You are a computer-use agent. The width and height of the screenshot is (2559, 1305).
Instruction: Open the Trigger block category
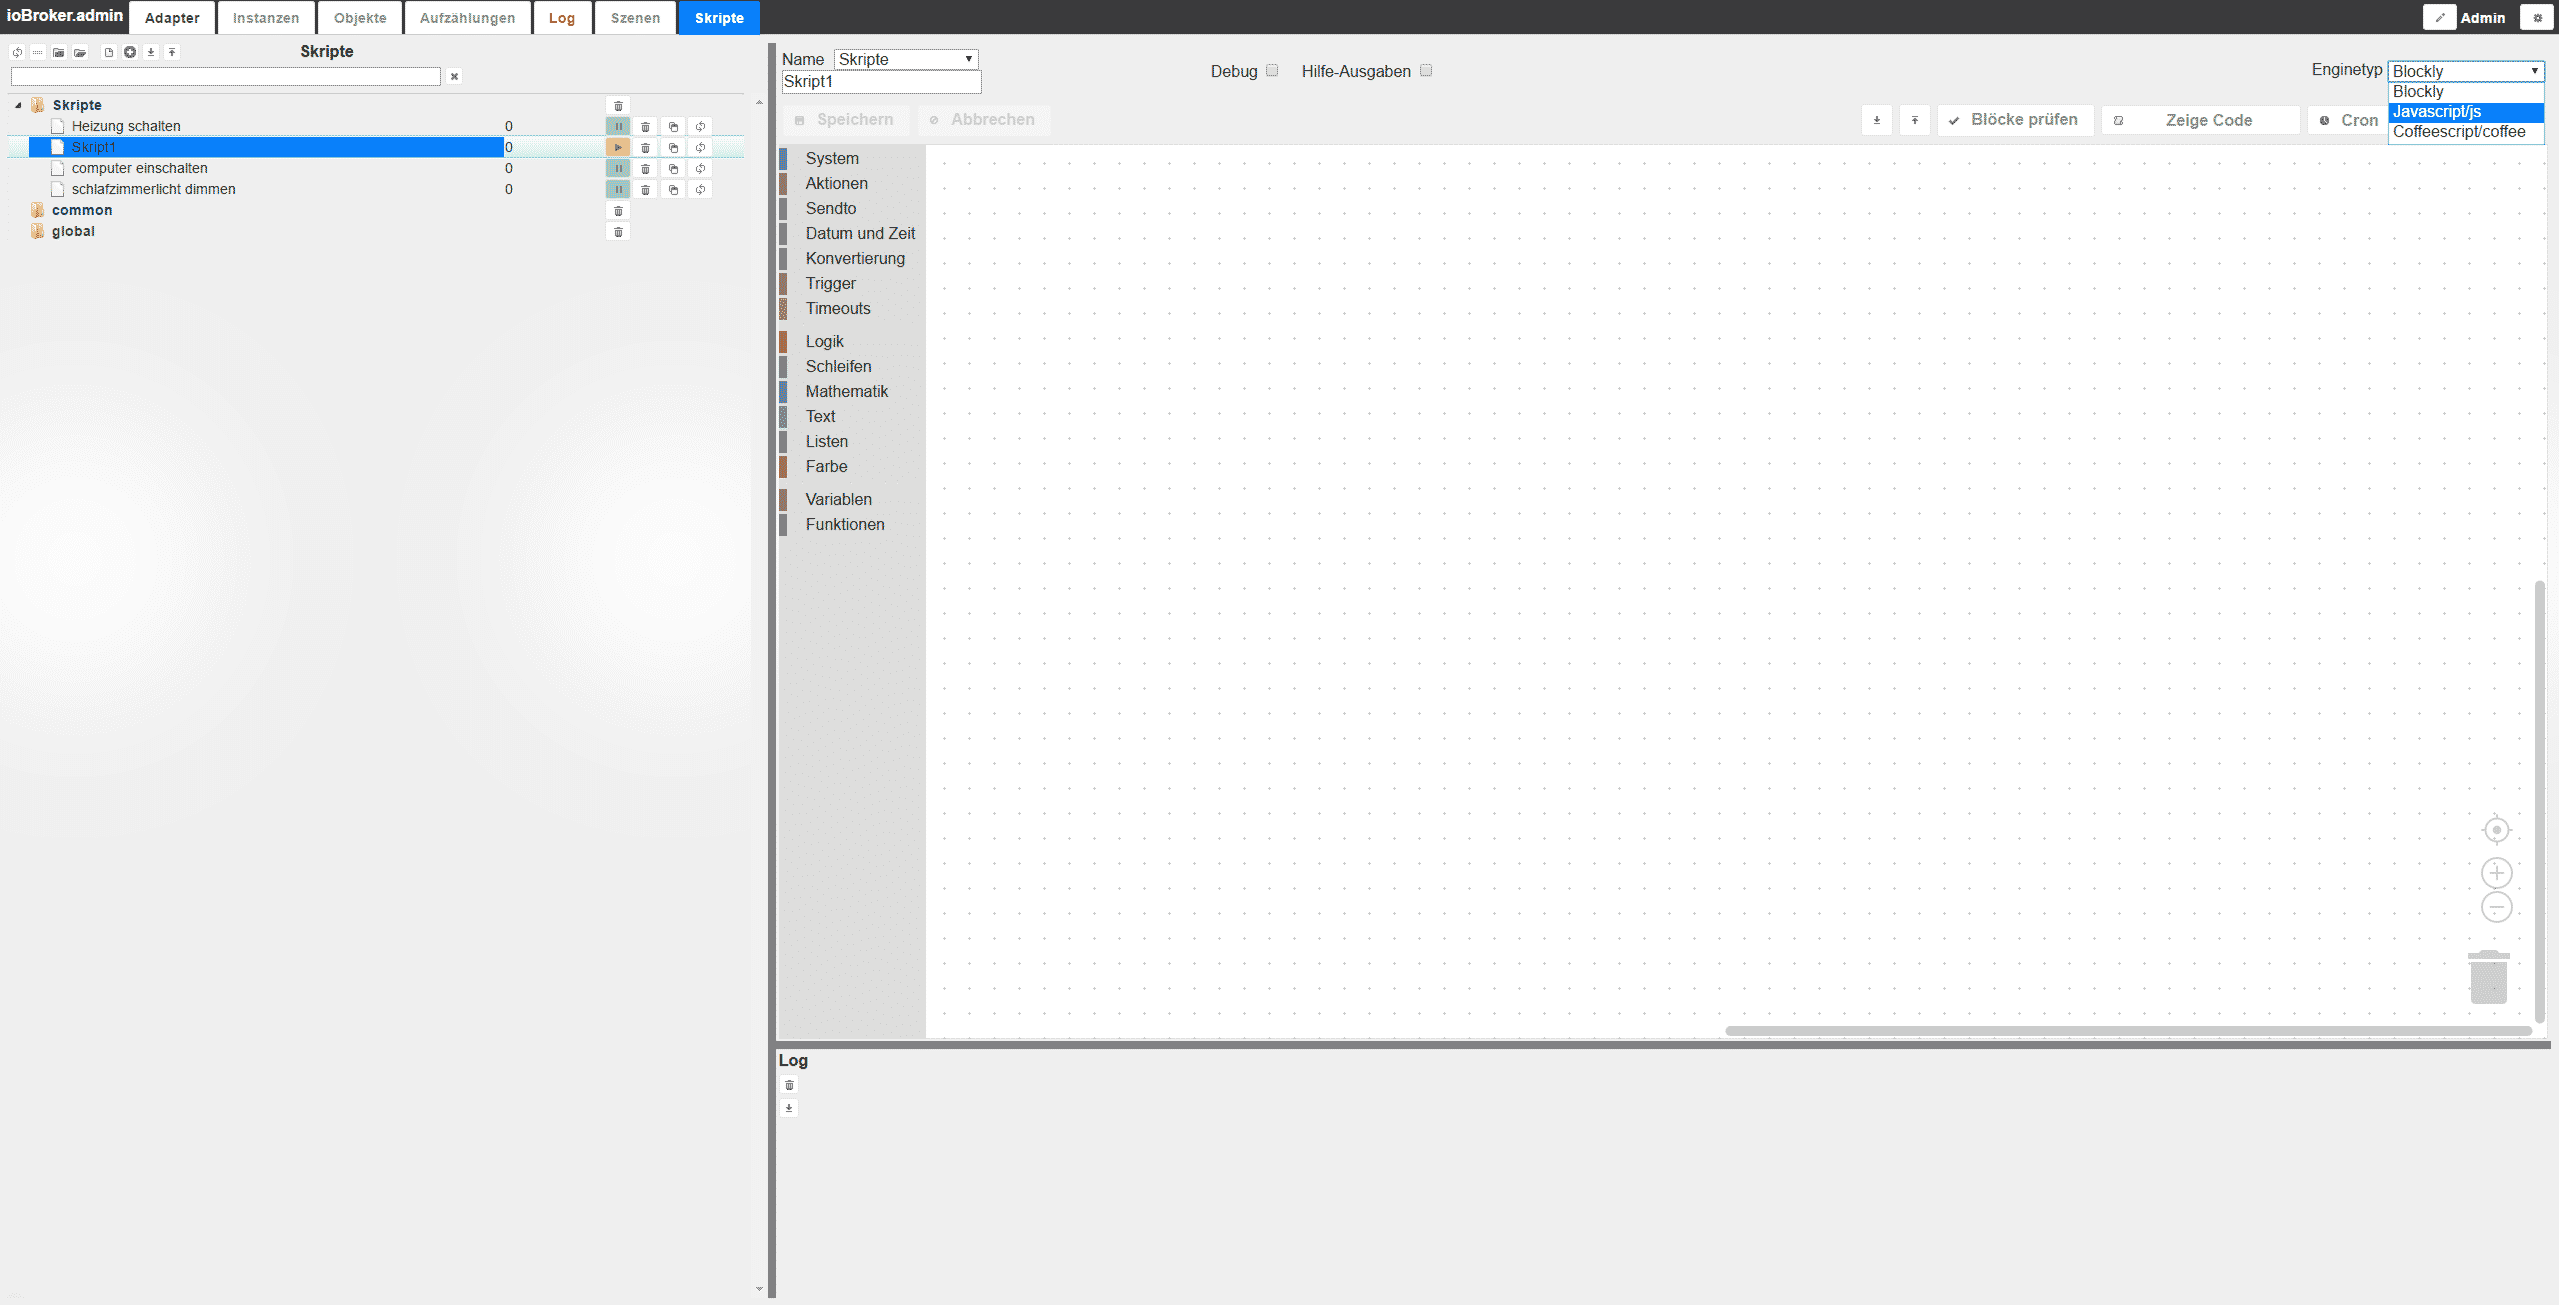pyautogui.click(x=830, y=284)
